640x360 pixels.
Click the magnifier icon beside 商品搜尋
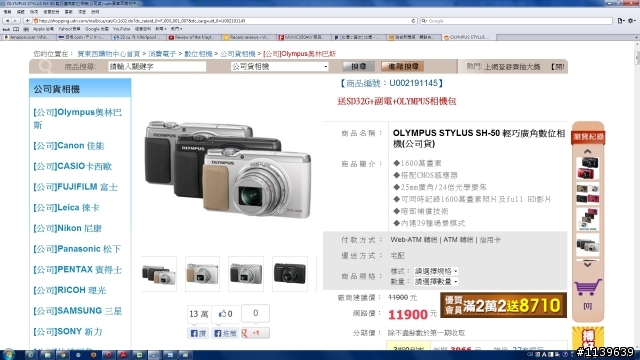pos(45,66)
